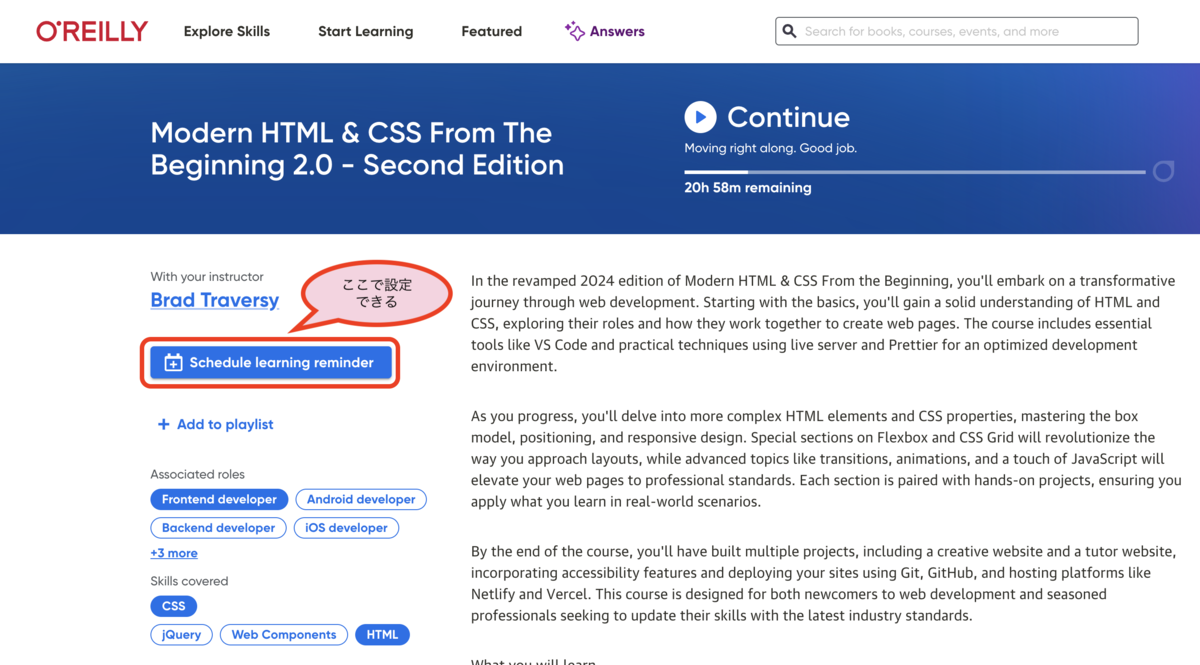The height and width of the screenshot is (665, 1200).
Task: Click the O'Reilly logo
Action: pyautogui.click(x=92, y=31)
